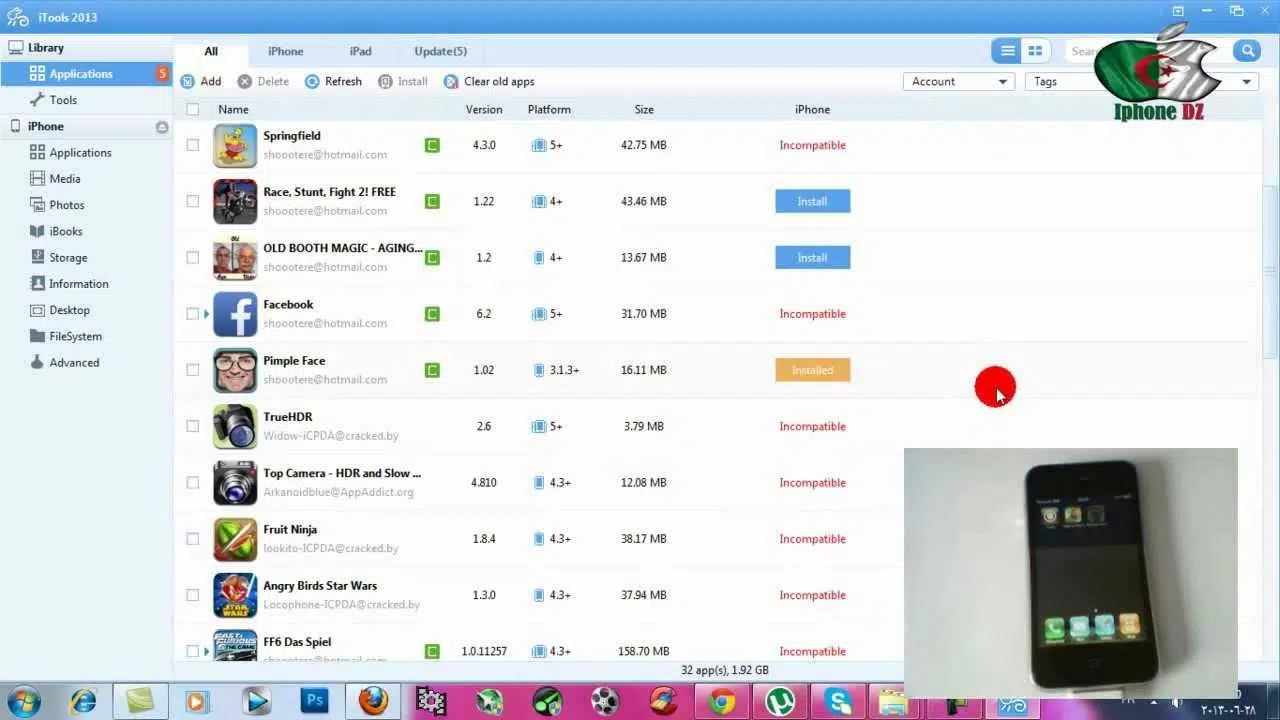Select the Top Camera - HDR app name

(342, 473)
